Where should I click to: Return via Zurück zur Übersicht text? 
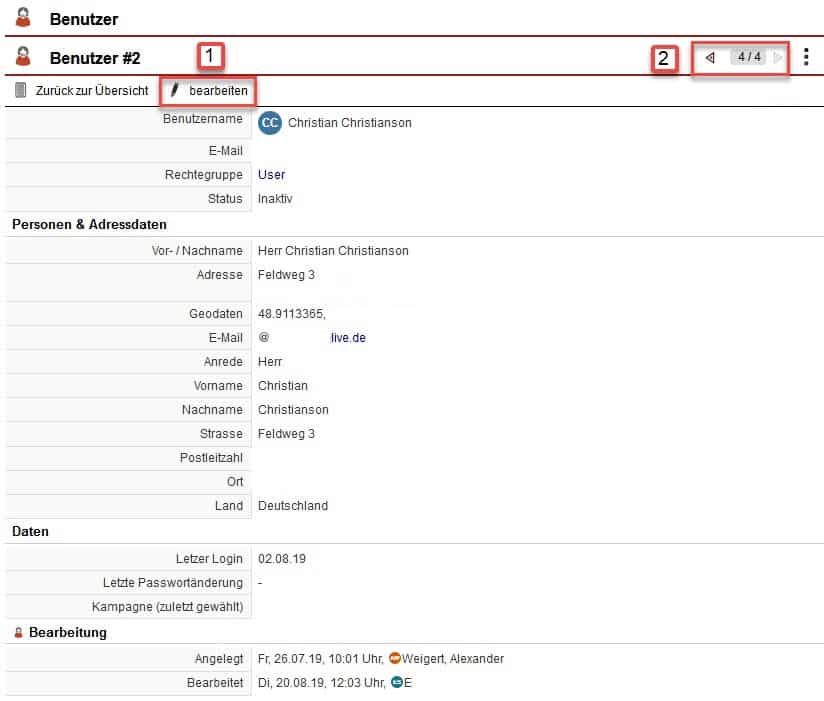point(92,91)
